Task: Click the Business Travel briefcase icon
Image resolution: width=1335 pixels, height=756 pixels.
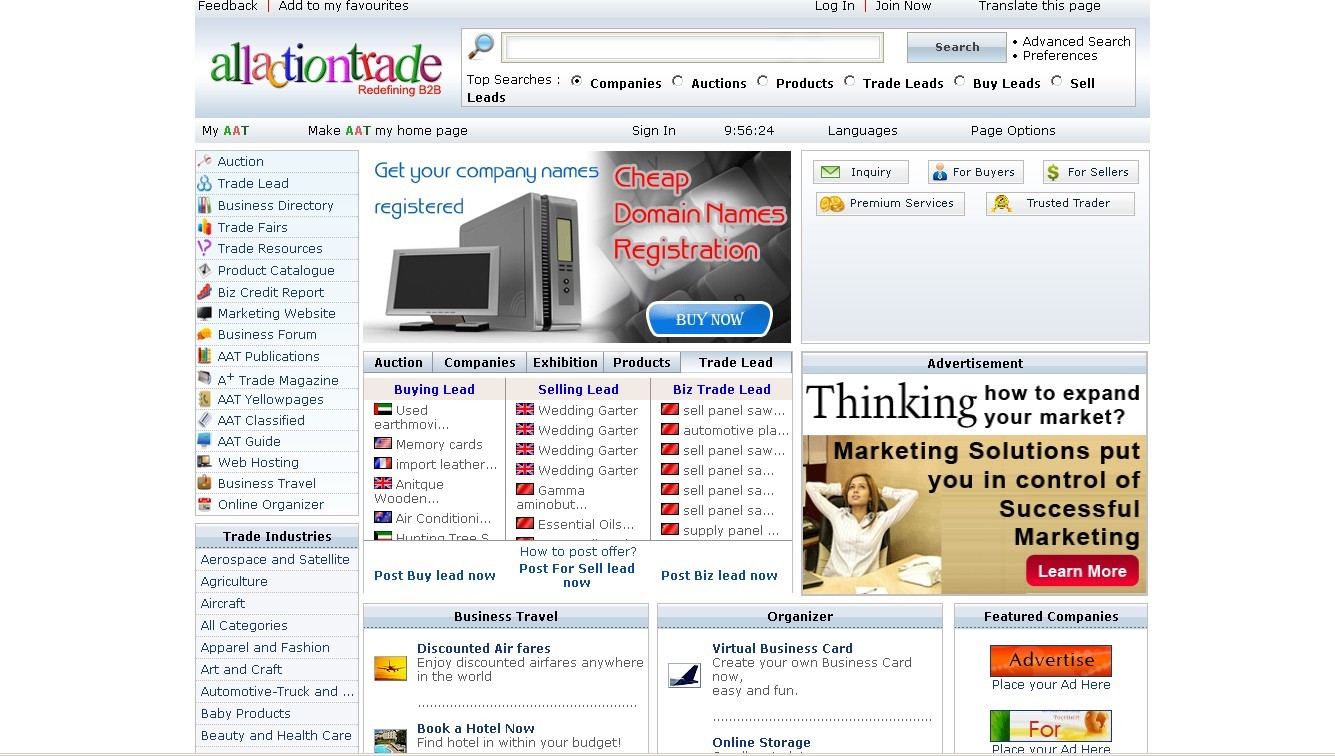Action: pos(205,483)
